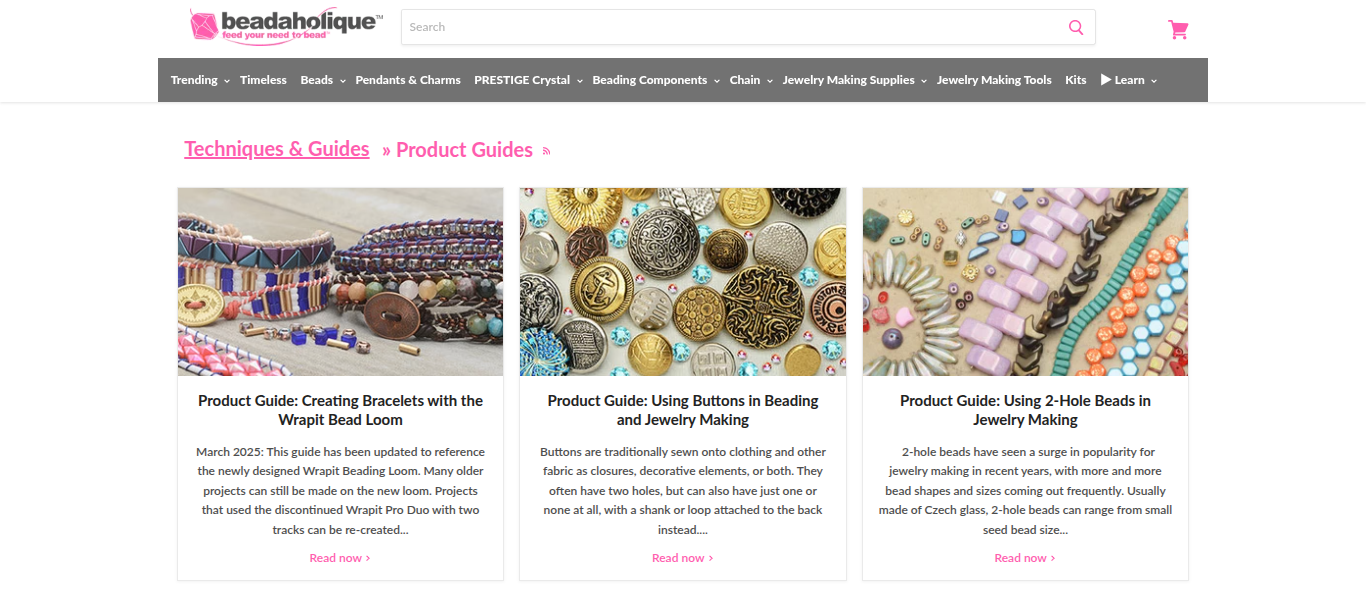The height and width of the screenshot is (609, 1366).
Task: Click the Beadaholique logo
Action: click(x=285, y=26)
